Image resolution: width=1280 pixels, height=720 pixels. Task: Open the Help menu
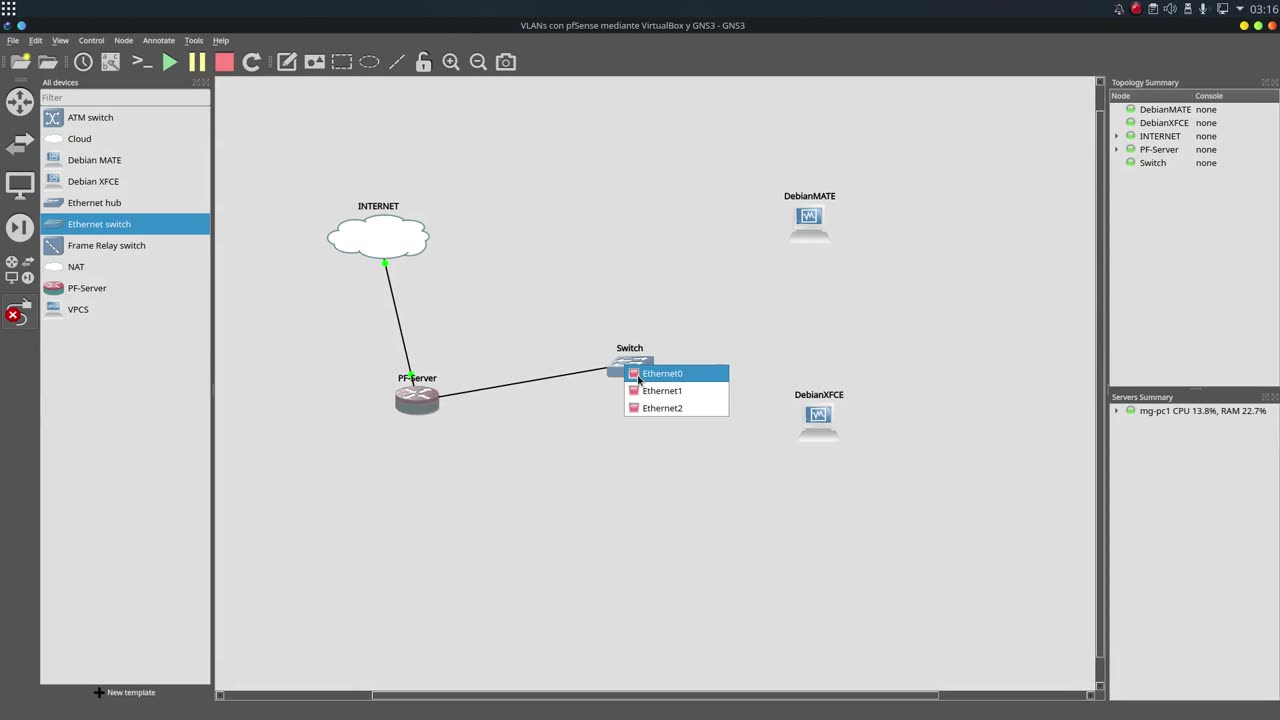(221, 41)
